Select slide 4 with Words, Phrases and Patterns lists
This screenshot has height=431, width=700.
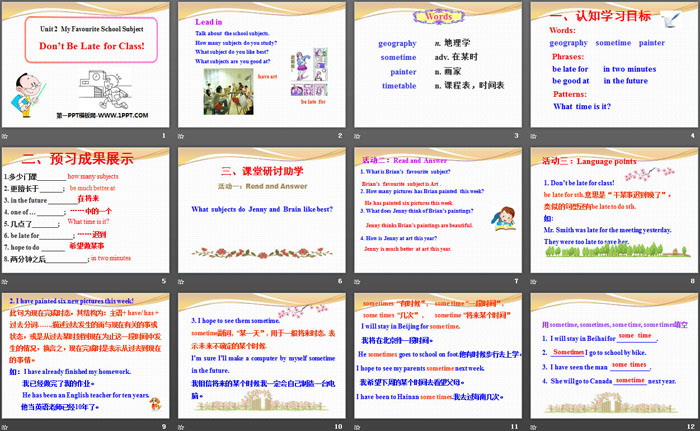tap(614, 65)
